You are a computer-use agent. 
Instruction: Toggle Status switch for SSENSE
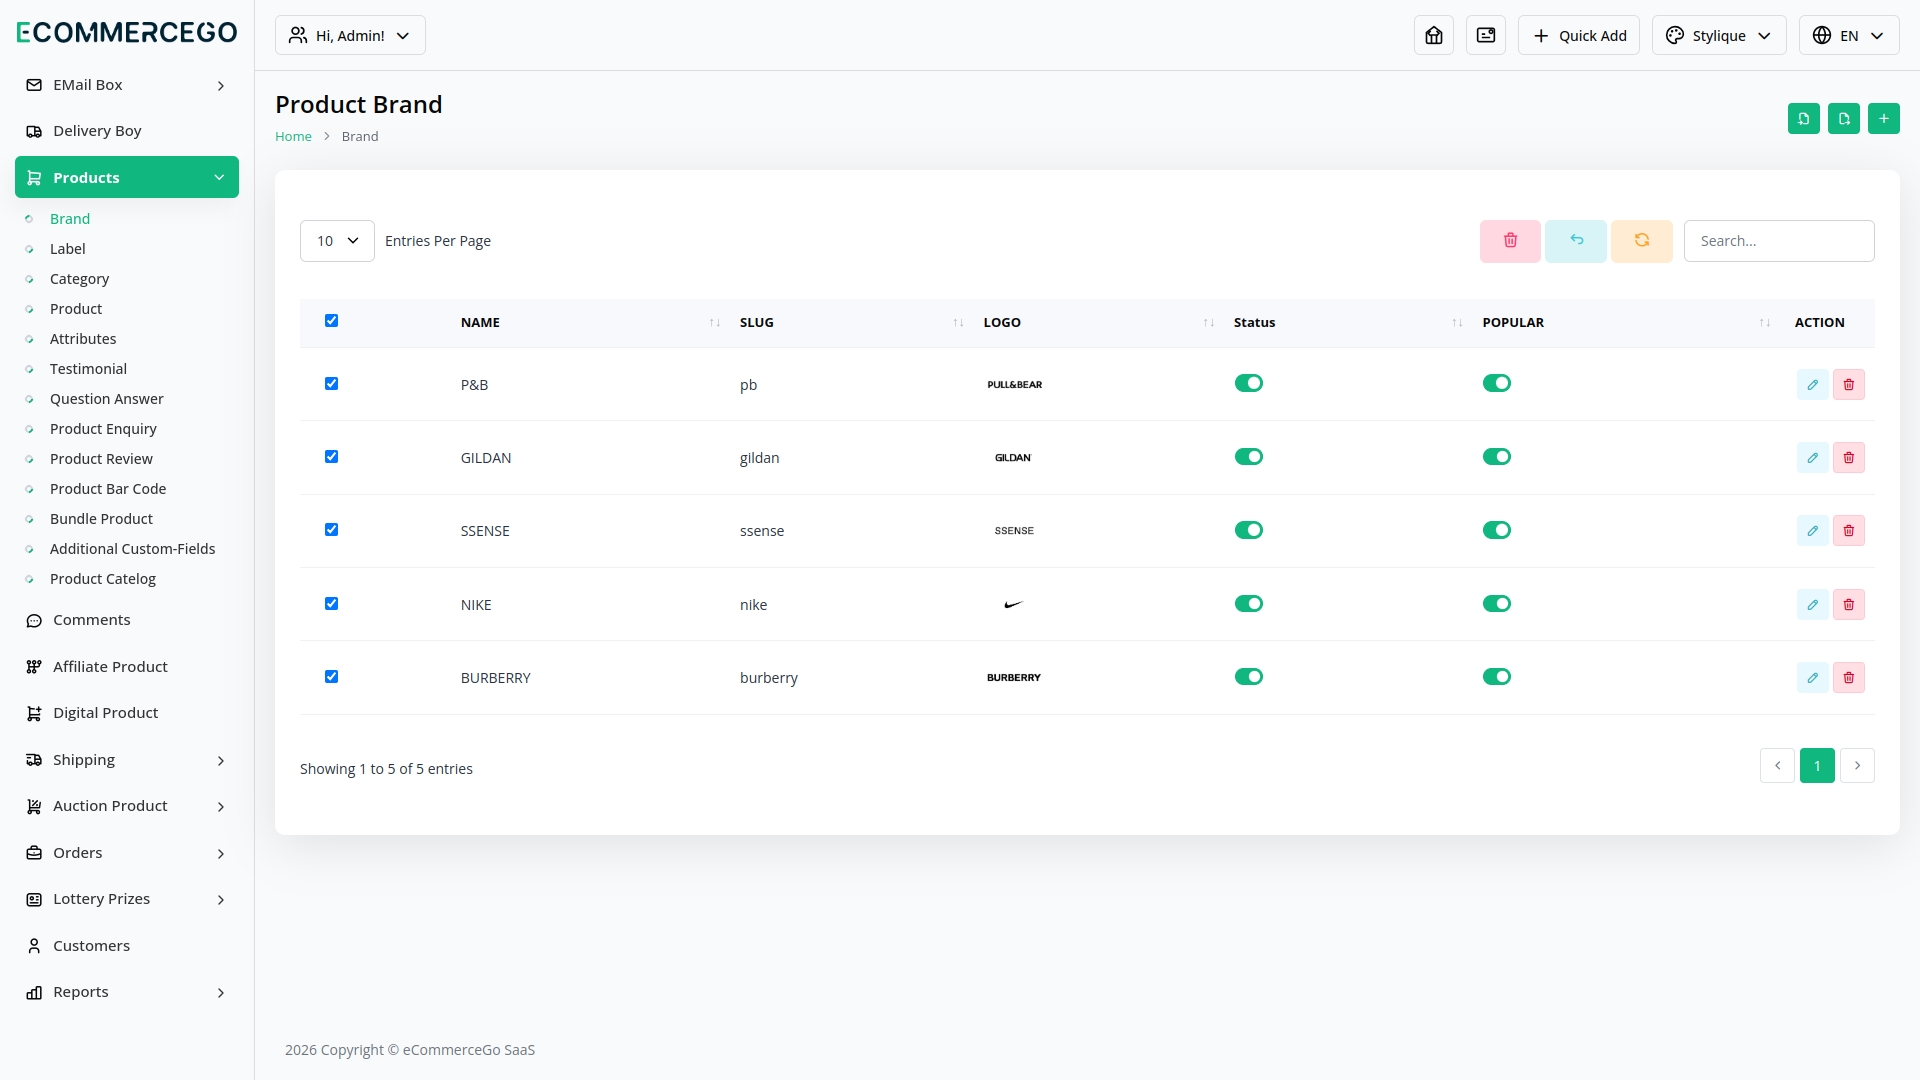coord(1249,530)
